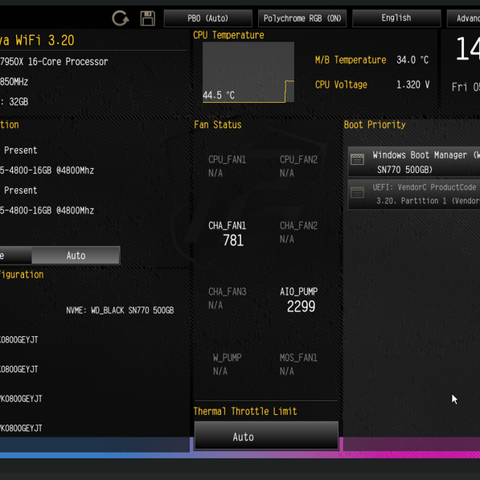Click the NVME WD_BLACK SN770 500GB entry
Image resolution: width=480 pixels, height=480 pixels.
(120, 310)
